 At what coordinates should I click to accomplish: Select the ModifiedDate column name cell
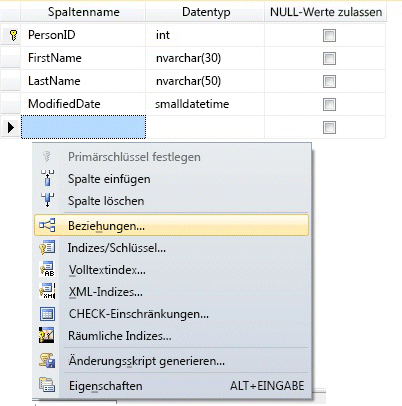[x=83, y=104]
